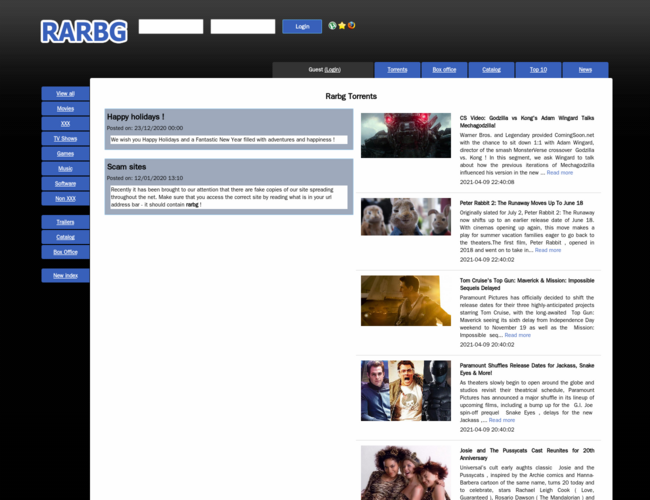Click the Top Gun Maverick thumbnail

(x=406, y=301)
